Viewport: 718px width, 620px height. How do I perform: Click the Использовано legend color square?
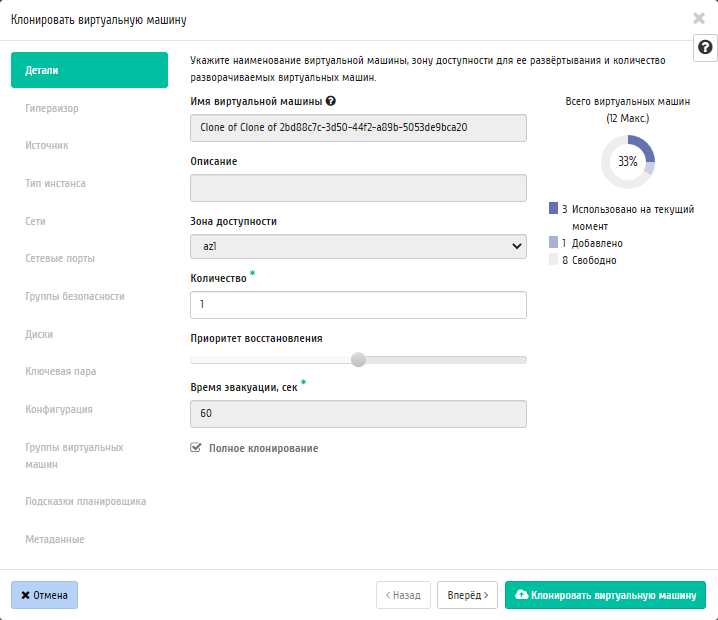tap(553, 208)
